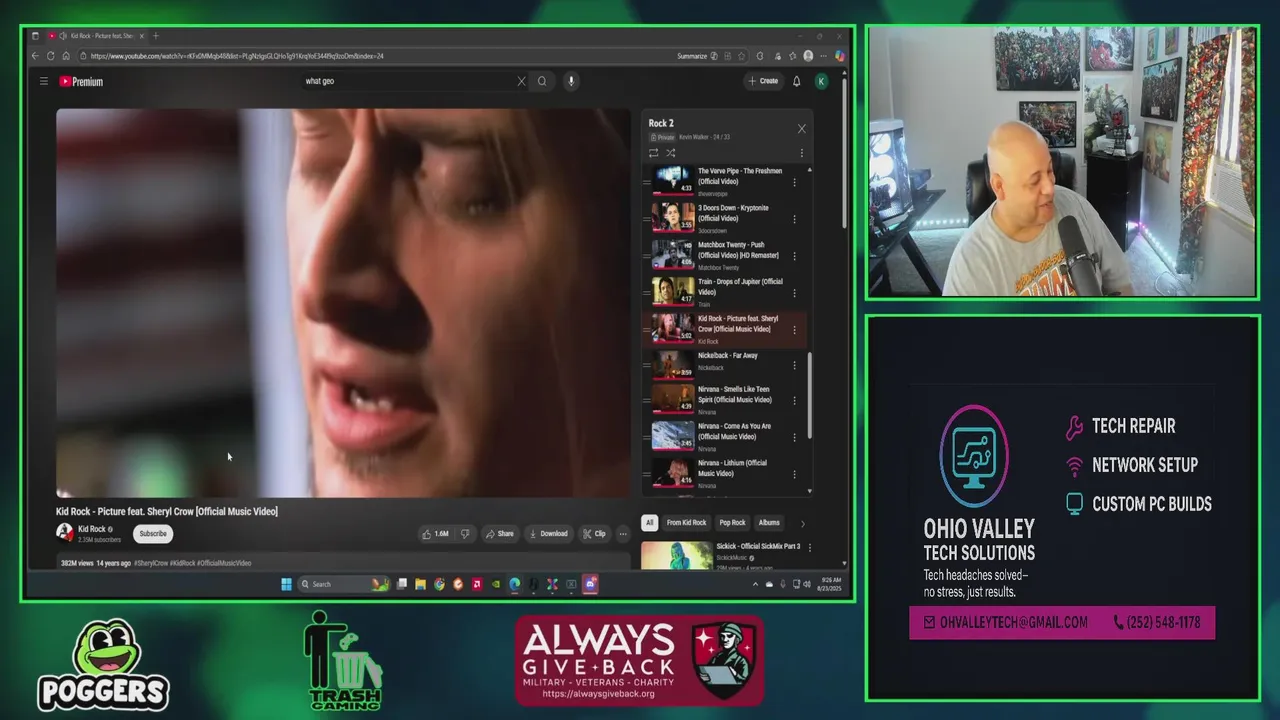Open options for Kid Rock Picture row
The image size is (1280, 720).
click(x=795, y=330)
